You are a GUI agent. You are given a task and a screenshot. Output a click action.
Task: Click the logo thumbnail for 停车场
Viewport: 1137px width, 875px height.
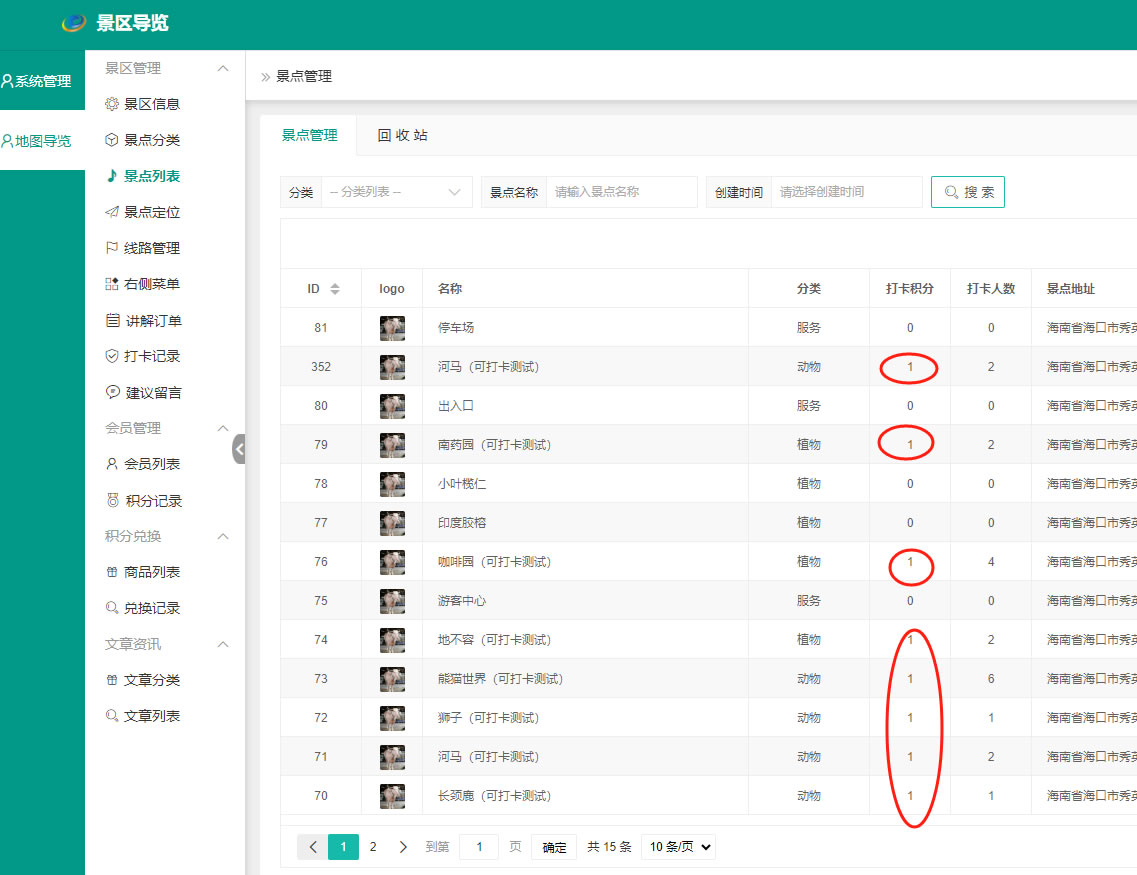click(392, 328)
